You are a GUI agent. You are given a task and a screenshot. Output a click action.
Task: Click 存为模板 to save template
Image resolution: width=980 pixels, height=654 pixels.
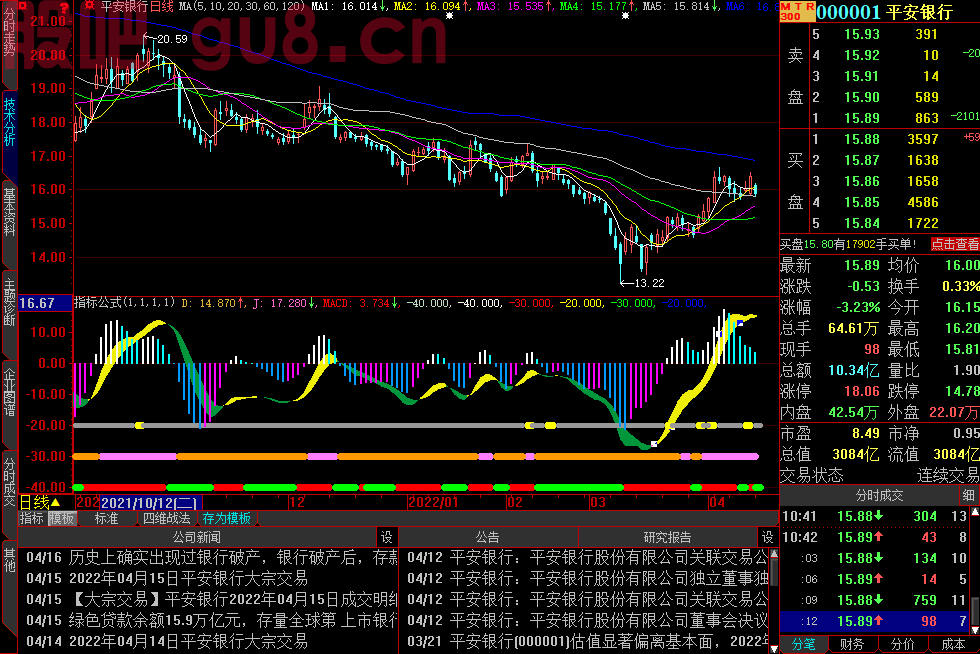(226, 518)
